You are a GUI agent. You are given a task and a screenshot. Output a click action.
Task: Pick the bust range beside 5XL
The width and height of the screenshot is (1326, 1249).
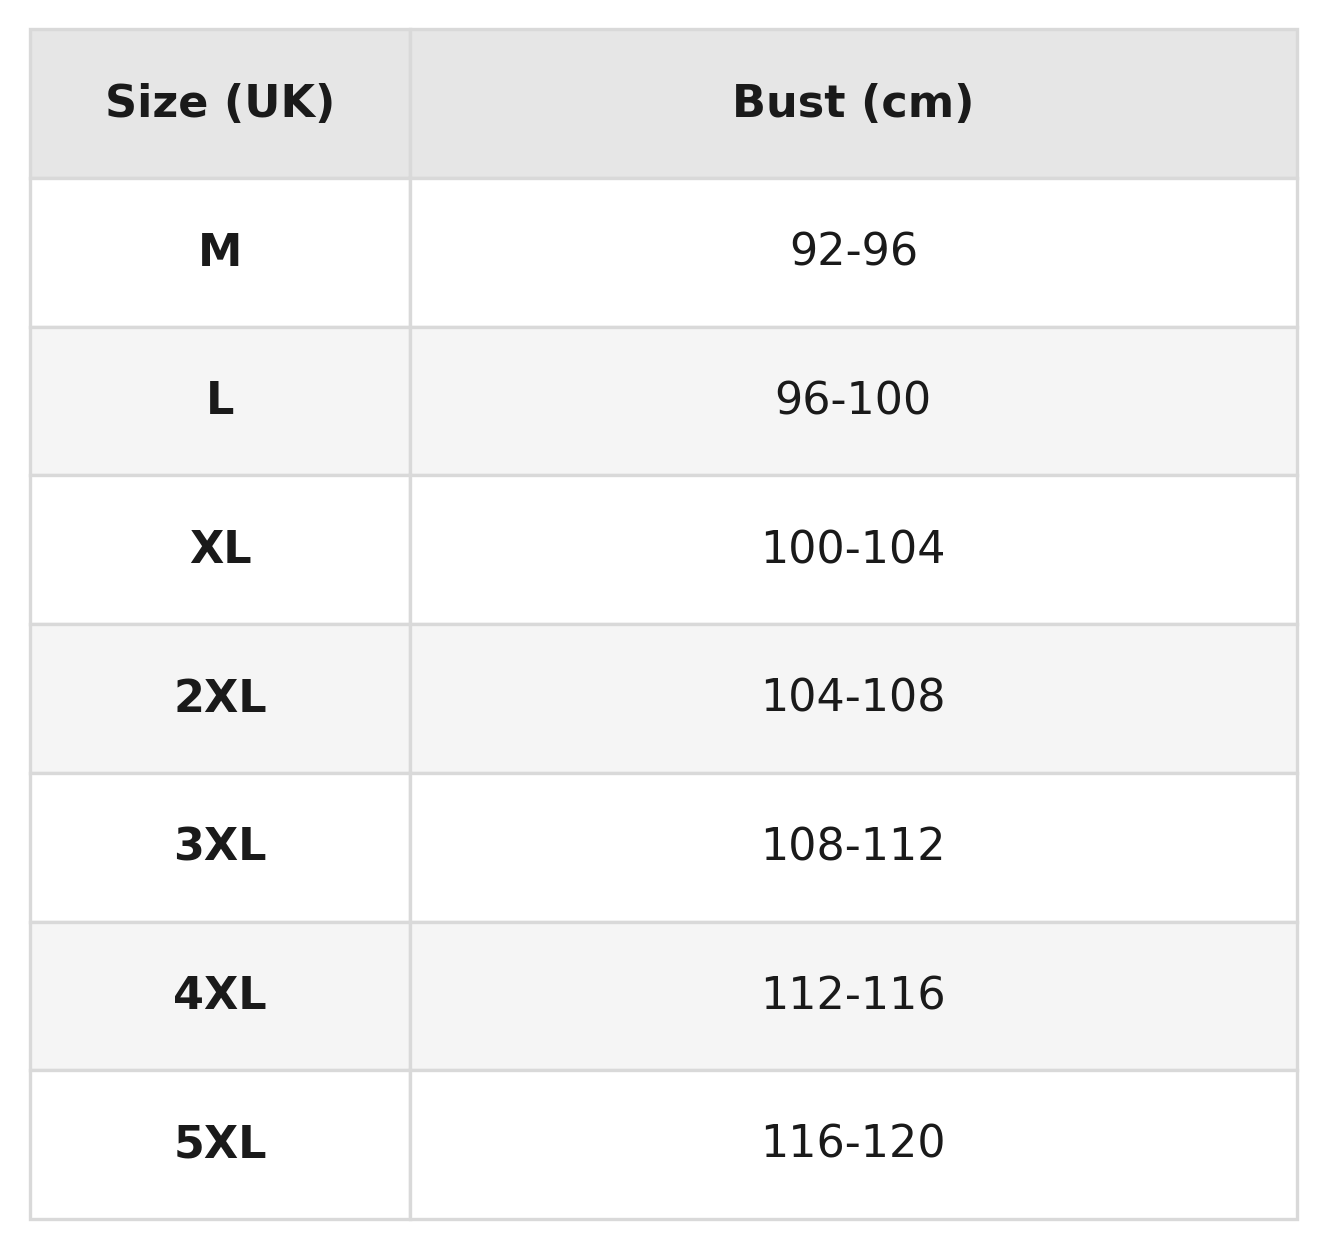(x=853, y=1144)
